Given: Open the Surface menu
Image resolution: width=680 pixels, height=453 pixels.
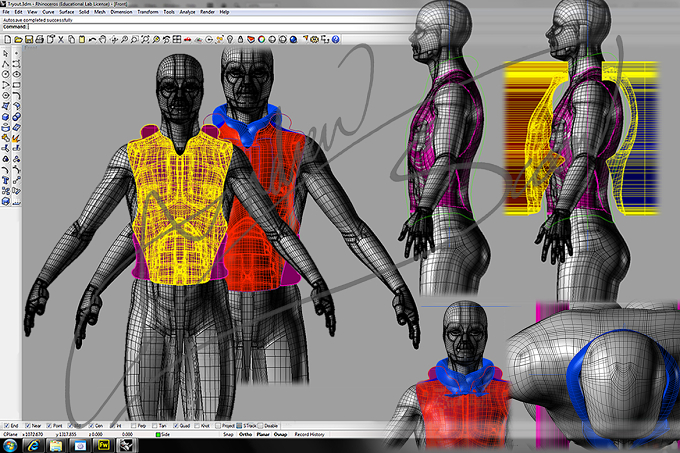Looking at the screenshot, I should coord(66,12).
